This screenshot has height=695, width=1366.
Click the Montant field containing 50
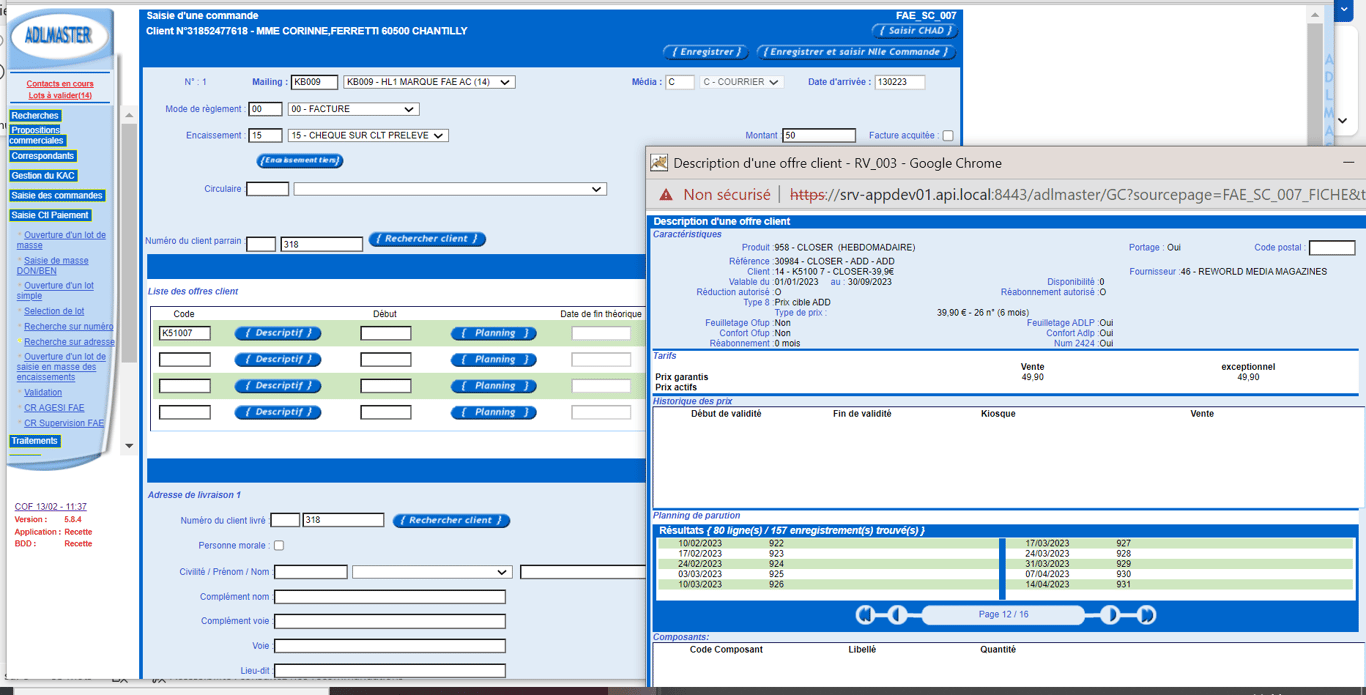coord(819,135)
